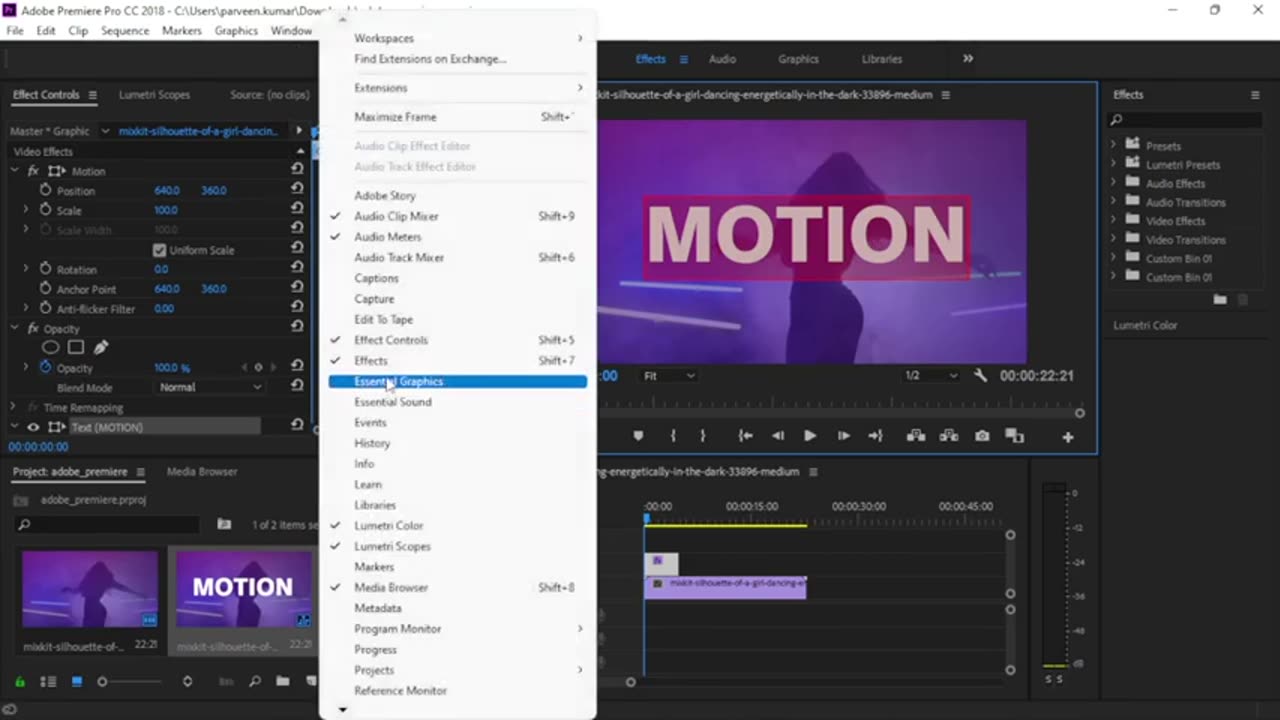Toggle the Position animation stopwatch
1280x720 pixels.
click(x=45, y=190)
